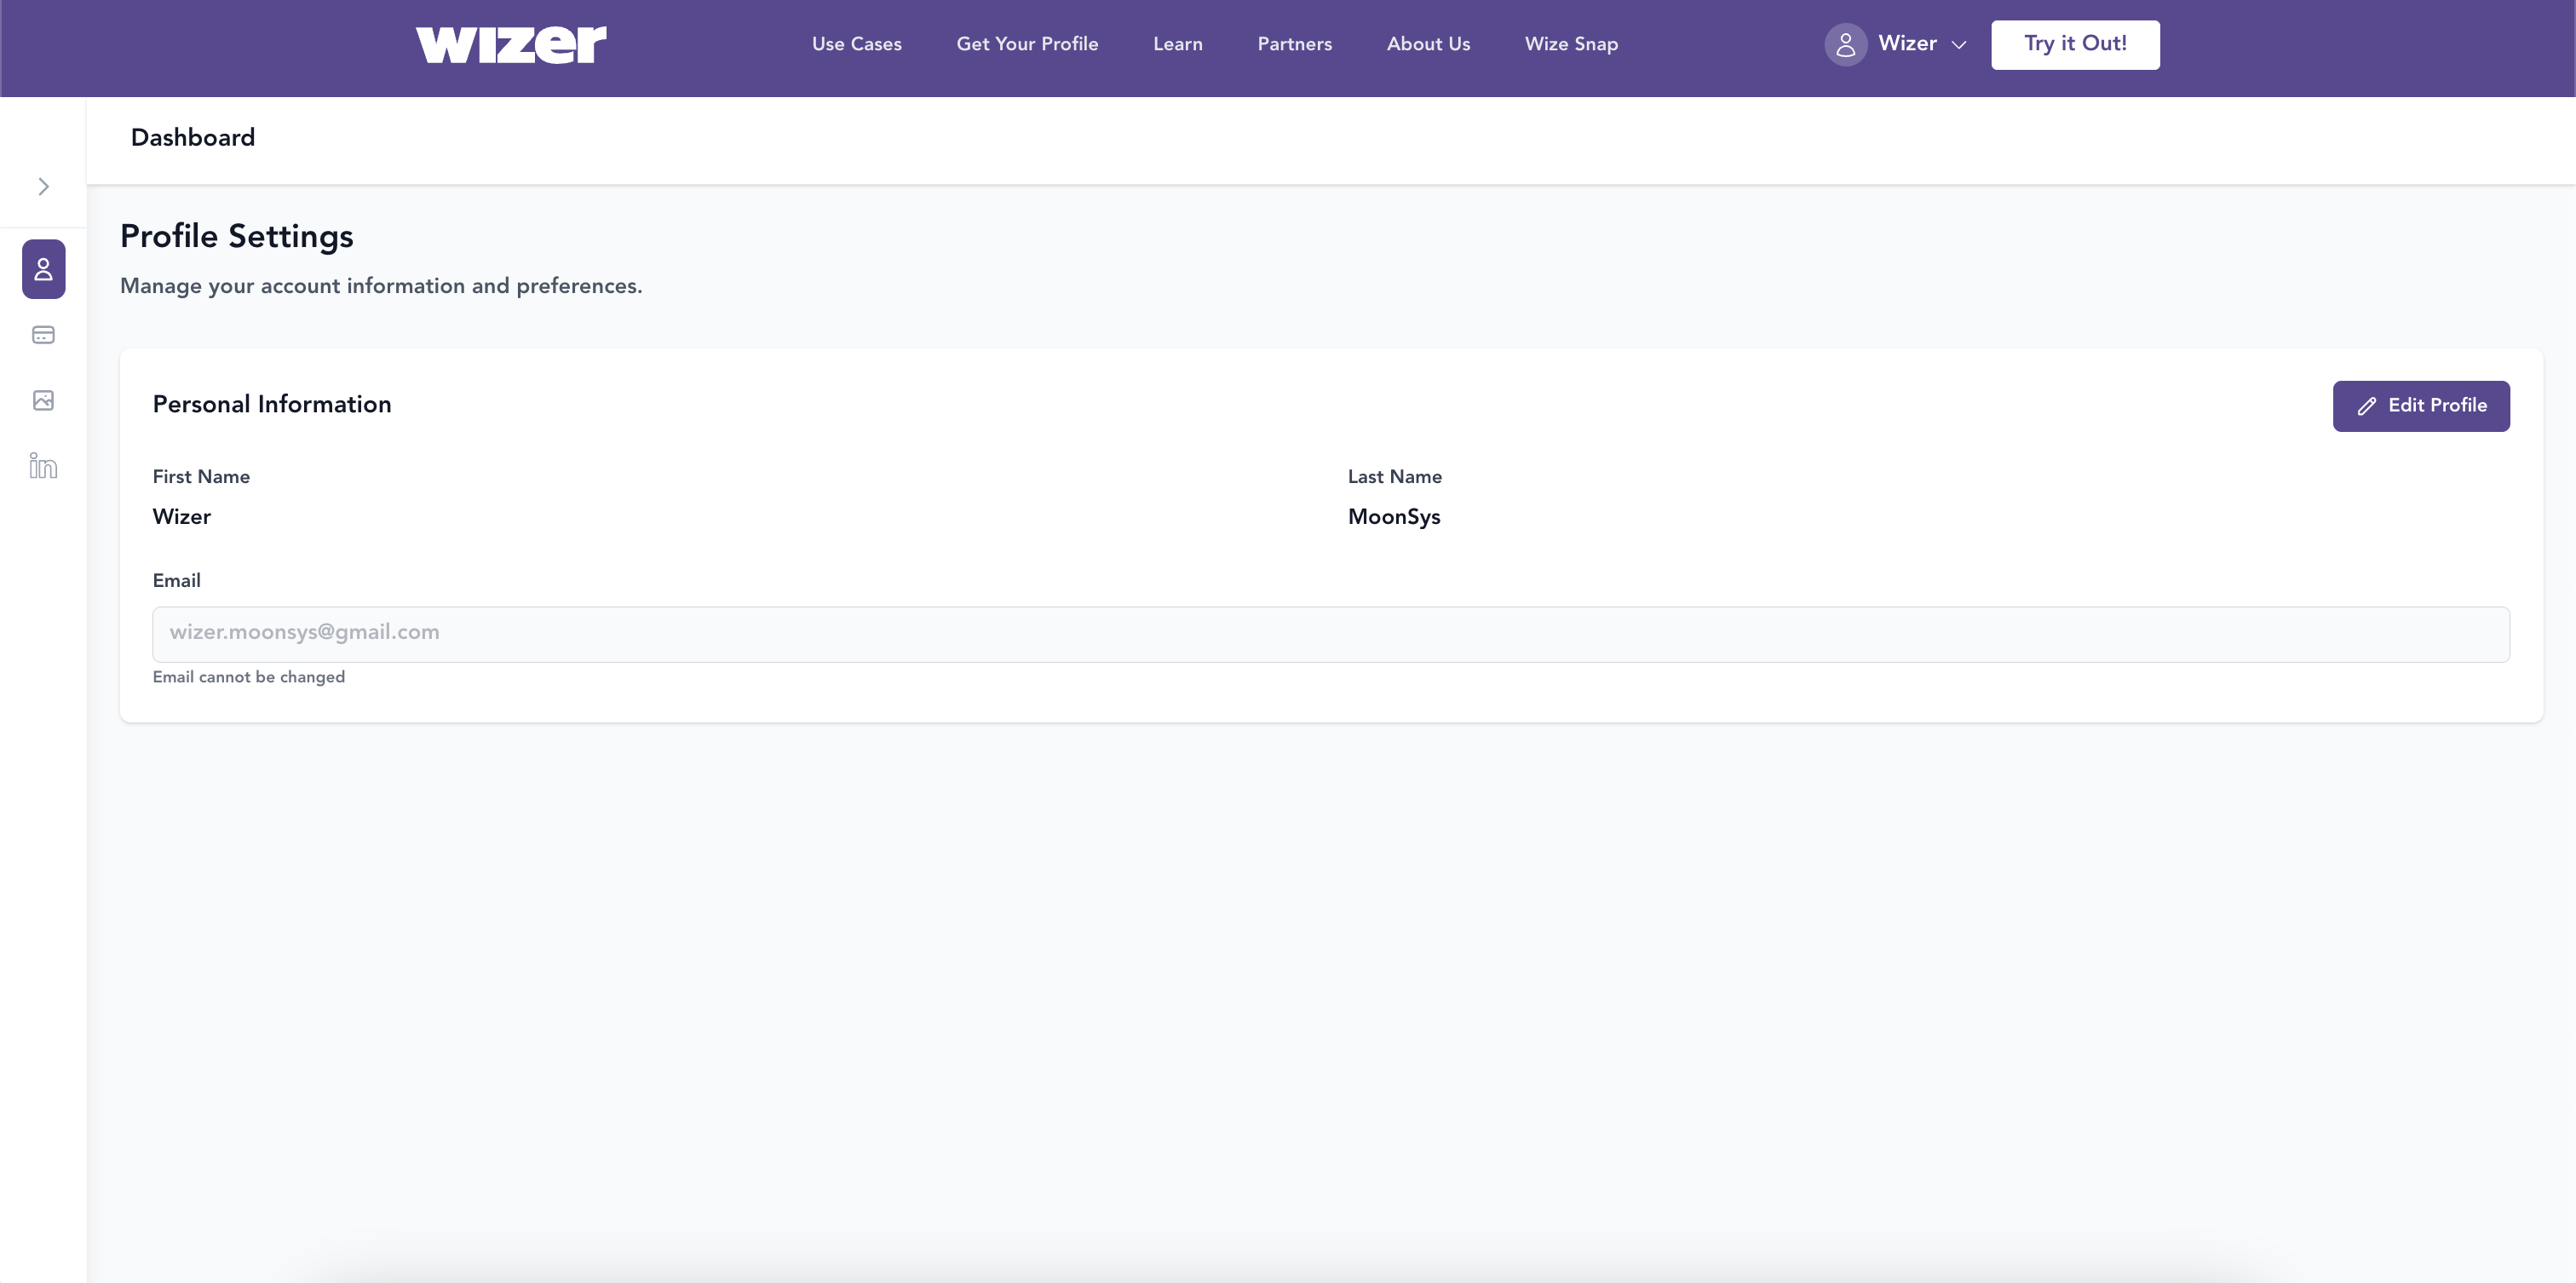Image resolution: width=2576 pixels, height=1283 pixels.
Task: Go to Get Your Profile page
Action: (1027, 44)
